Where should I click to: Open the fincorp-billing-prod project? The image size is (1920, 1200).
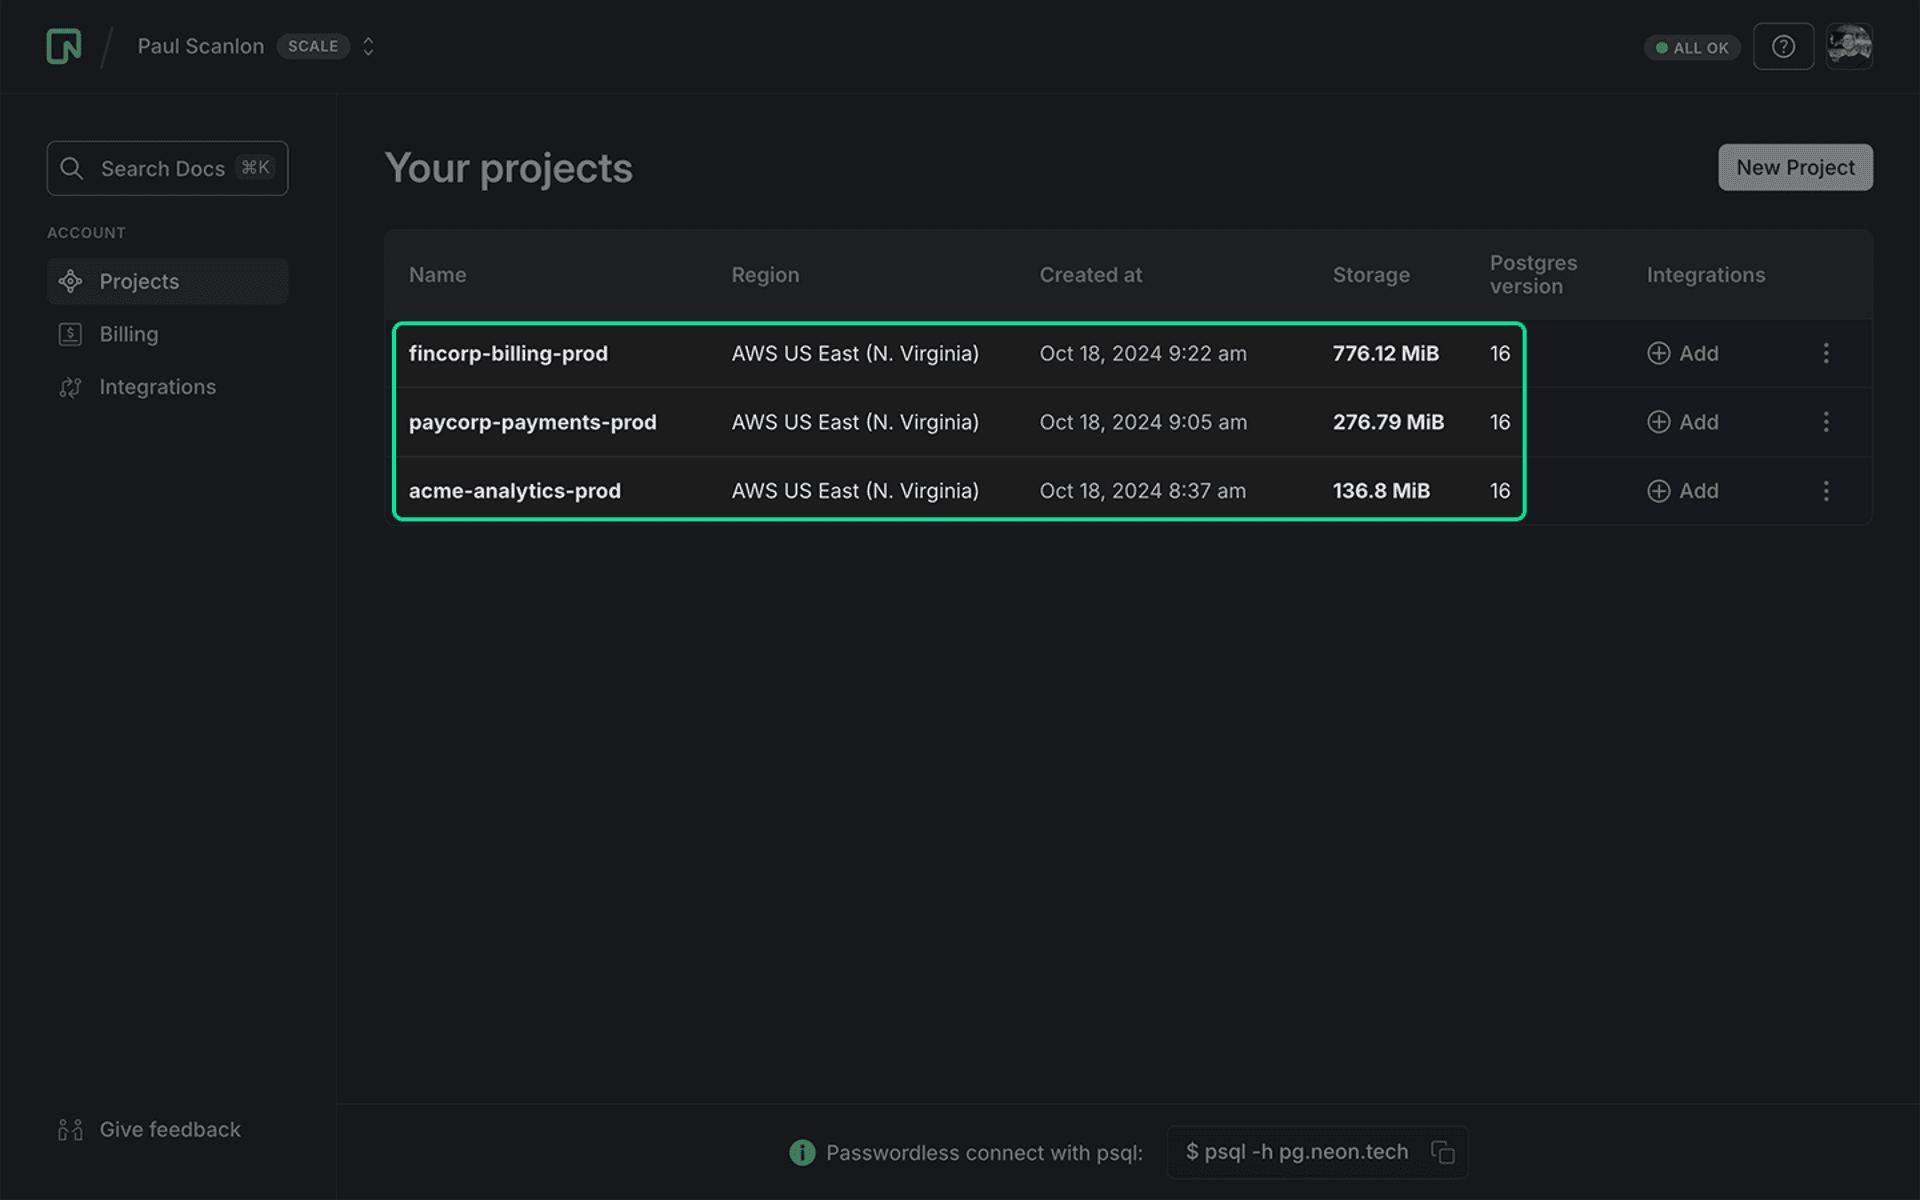[509, 353]
